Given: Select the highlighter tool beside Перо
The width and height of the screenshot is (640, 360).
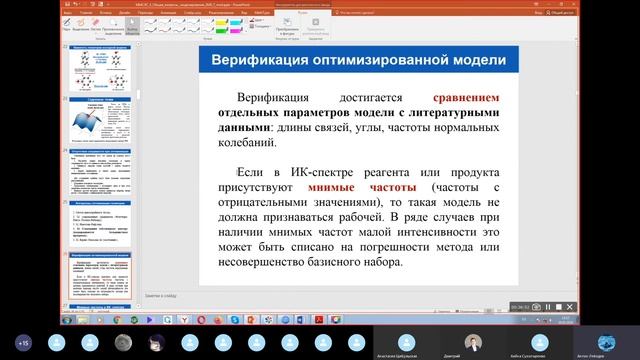Looking at the screenshot, I should coord(81,24).
